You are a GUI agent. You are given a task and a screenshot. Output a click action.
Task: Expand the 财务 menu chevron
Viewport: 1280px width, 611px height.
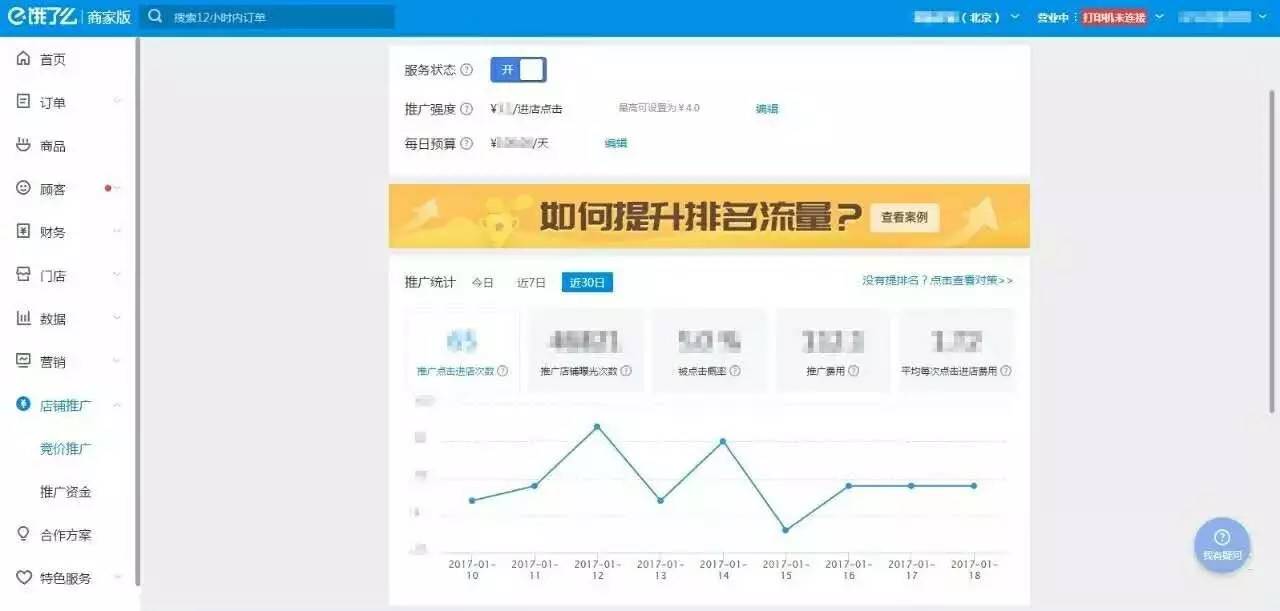pyautogui.click(x=117, y=232)
